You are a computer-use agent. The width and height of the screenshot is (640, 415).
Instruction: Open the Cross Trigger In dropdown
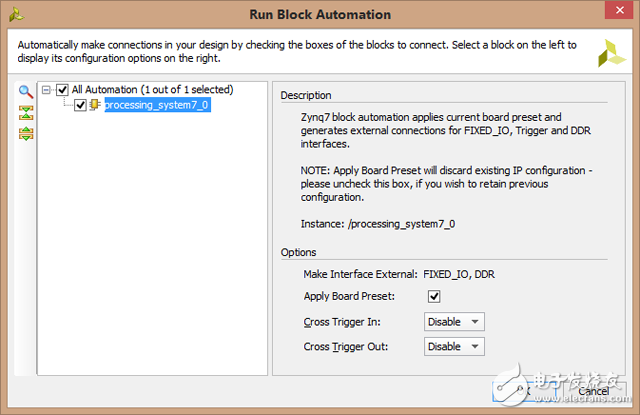(454, 321)
